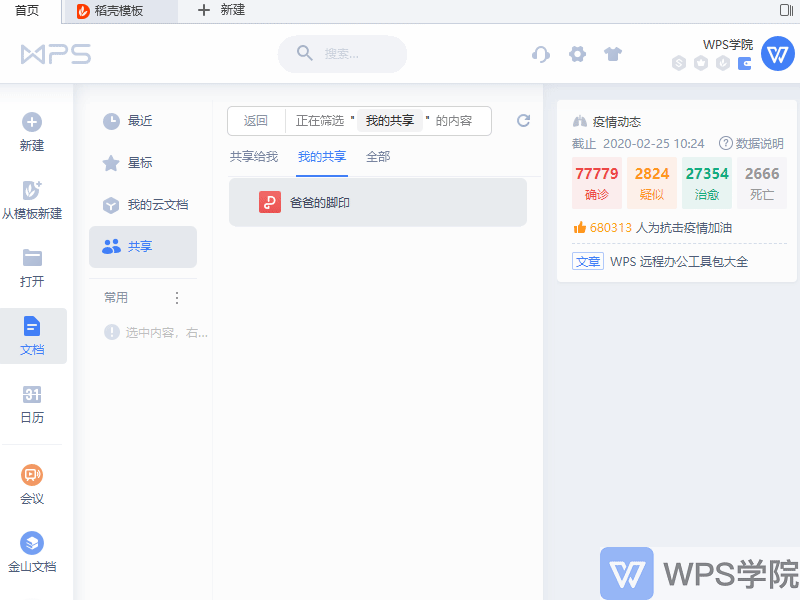800x600 pixels.
Task: Switch to the 首页 tab
Action: coord(27,11)
